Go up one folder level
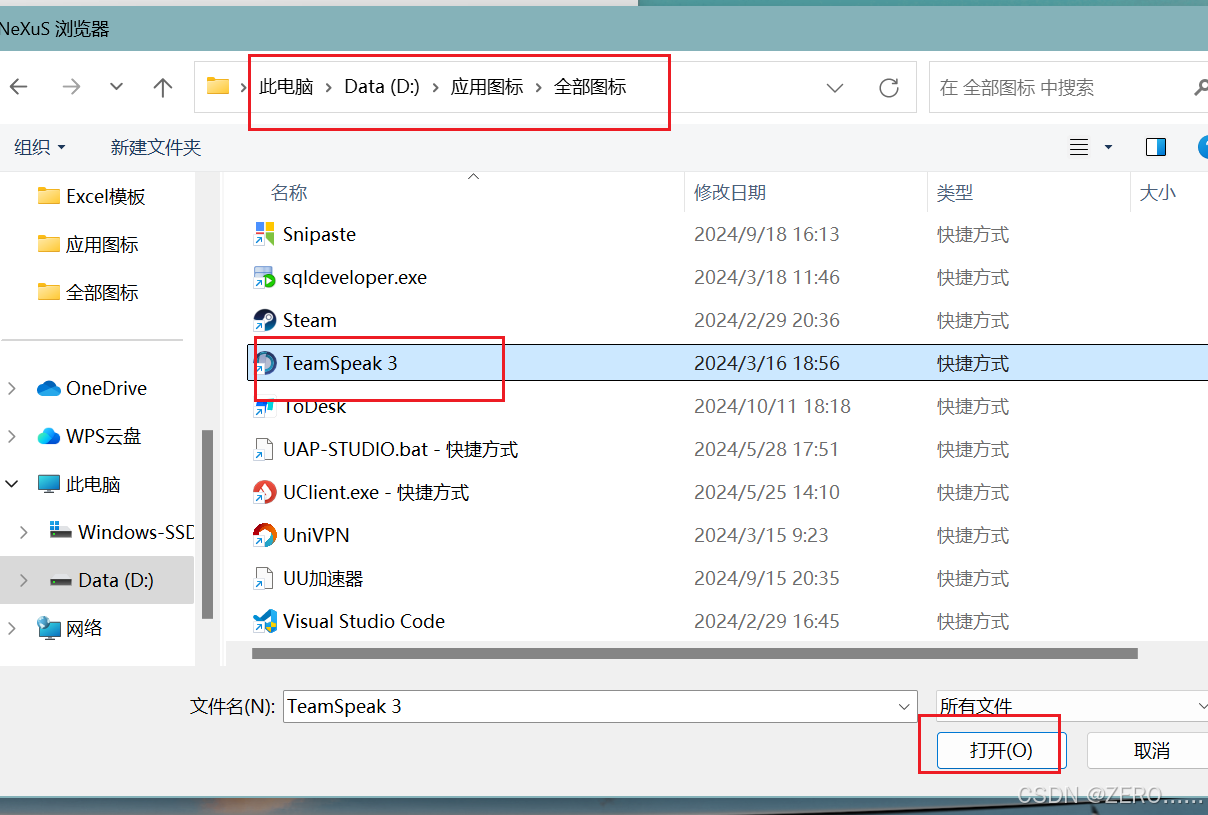The height and width of the screenshot is (815, 1208). (163, 87)
